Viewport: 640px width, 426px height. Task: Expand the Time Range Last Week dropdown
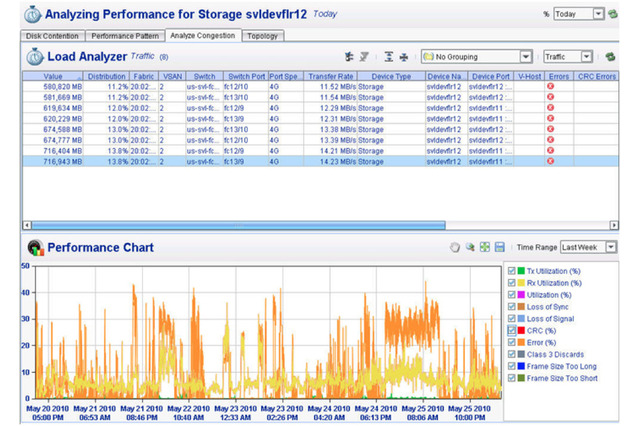[588, 247]
